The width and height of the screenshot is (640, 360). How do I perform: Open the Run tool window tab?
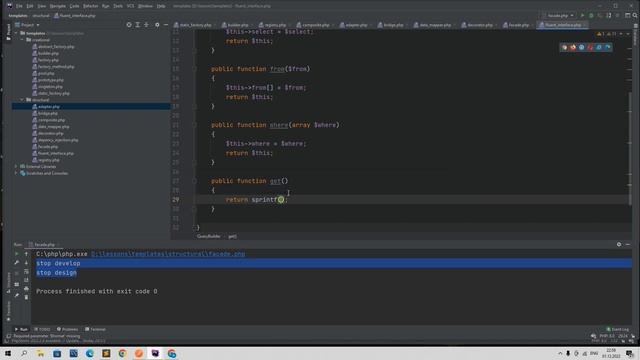click(x=21, y=329)
